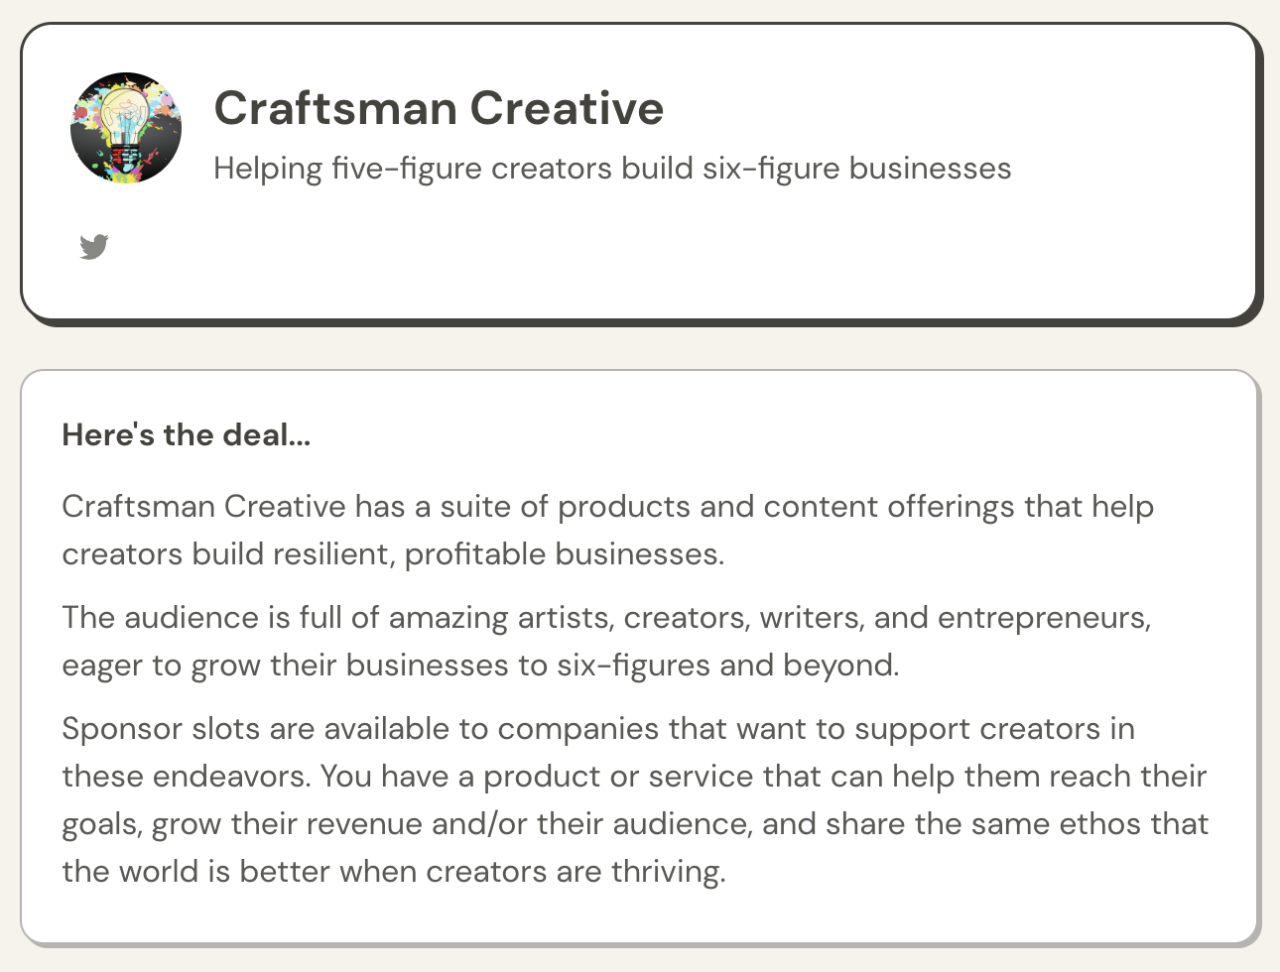Open the profile picture with paint splatter design
Viewport: 1280px width, 972px height.
(x=125, y=126)
